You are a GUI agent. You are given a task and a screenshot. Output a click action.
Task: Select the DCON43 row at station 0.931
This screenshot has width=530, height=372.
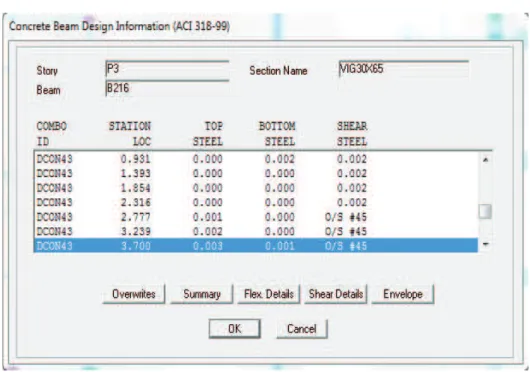pos(256,159)
